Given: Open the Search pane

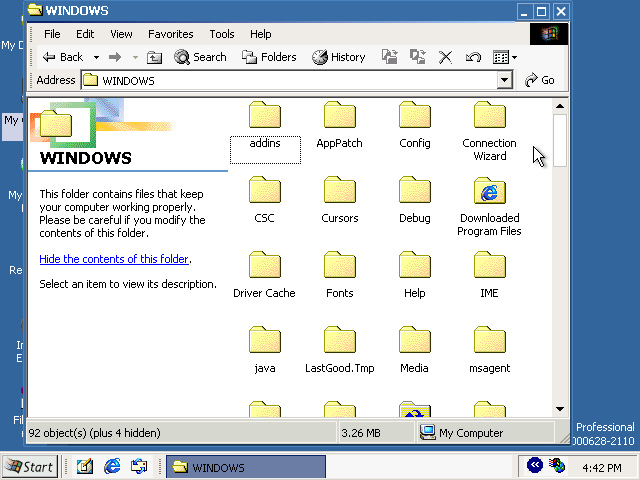Looking at the screenshot, I should [x=200, y=57].
